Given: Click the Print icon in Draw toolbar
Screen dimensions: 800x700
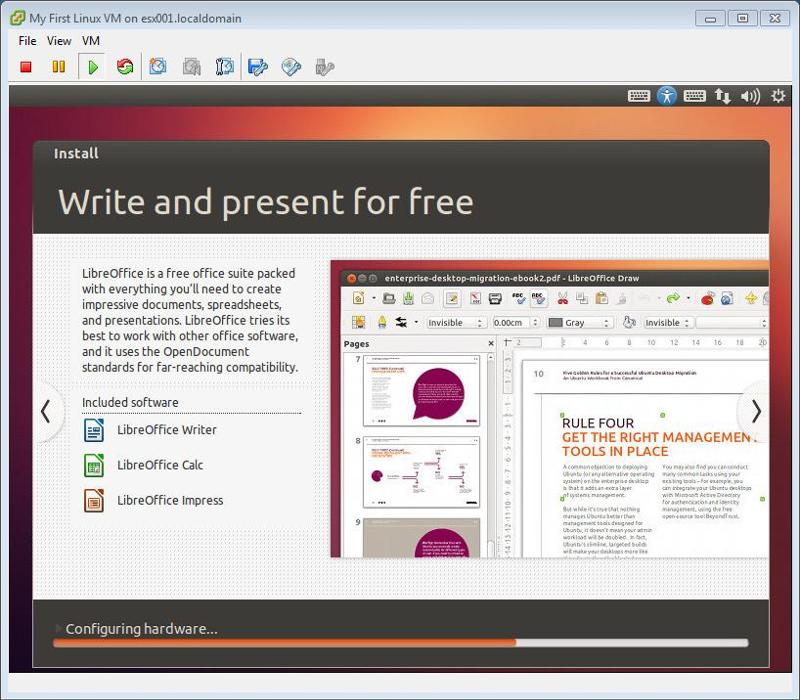Looking at the screenshot, I should coord(495,298).
